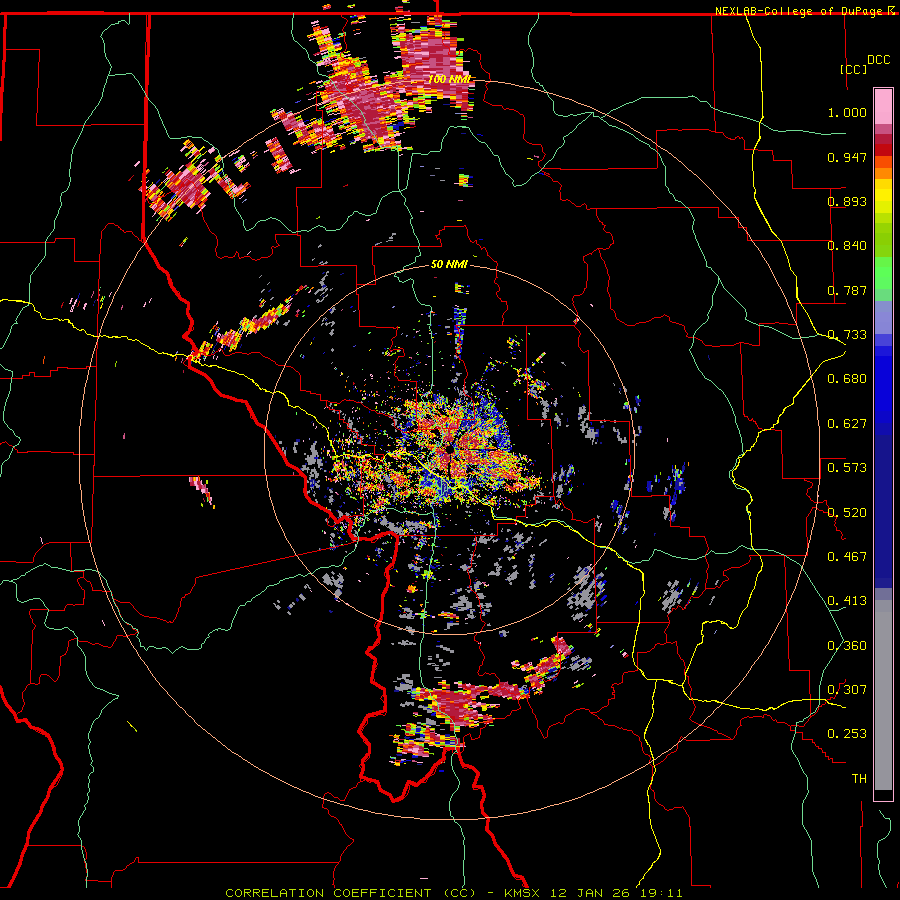Select the 0.947 scale value
The width and height of the screenshot is (900, 900).
(847, 157)
